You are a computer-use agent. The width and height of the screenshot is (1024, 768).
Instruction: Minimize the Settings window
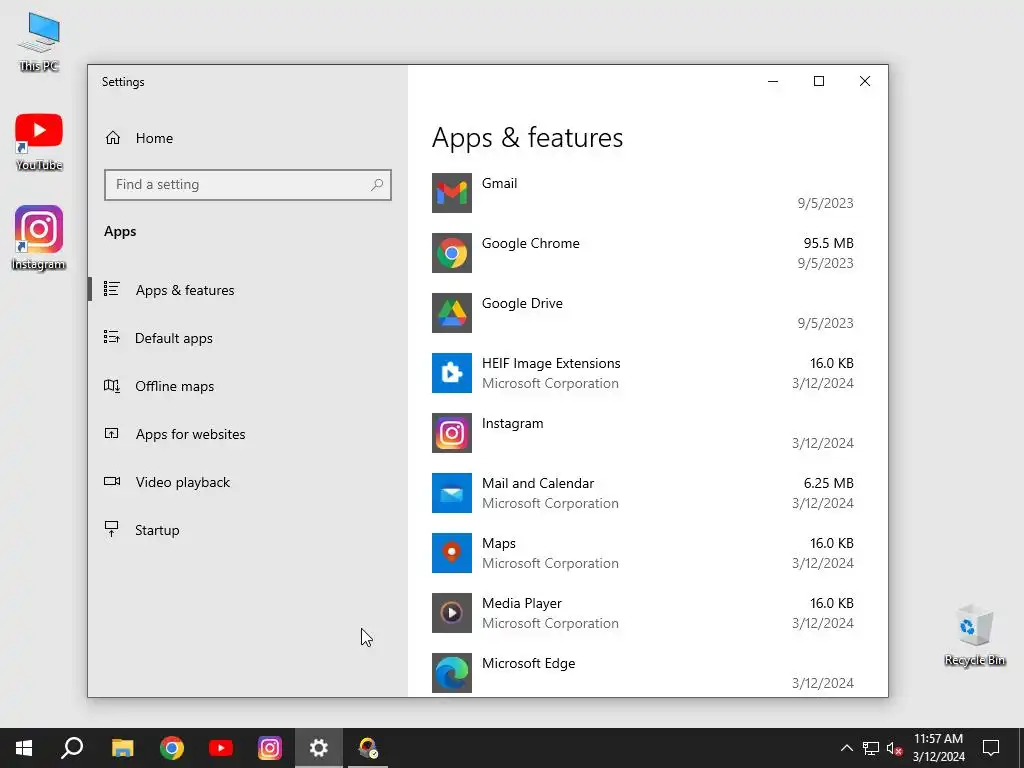[x=773, y=81]
